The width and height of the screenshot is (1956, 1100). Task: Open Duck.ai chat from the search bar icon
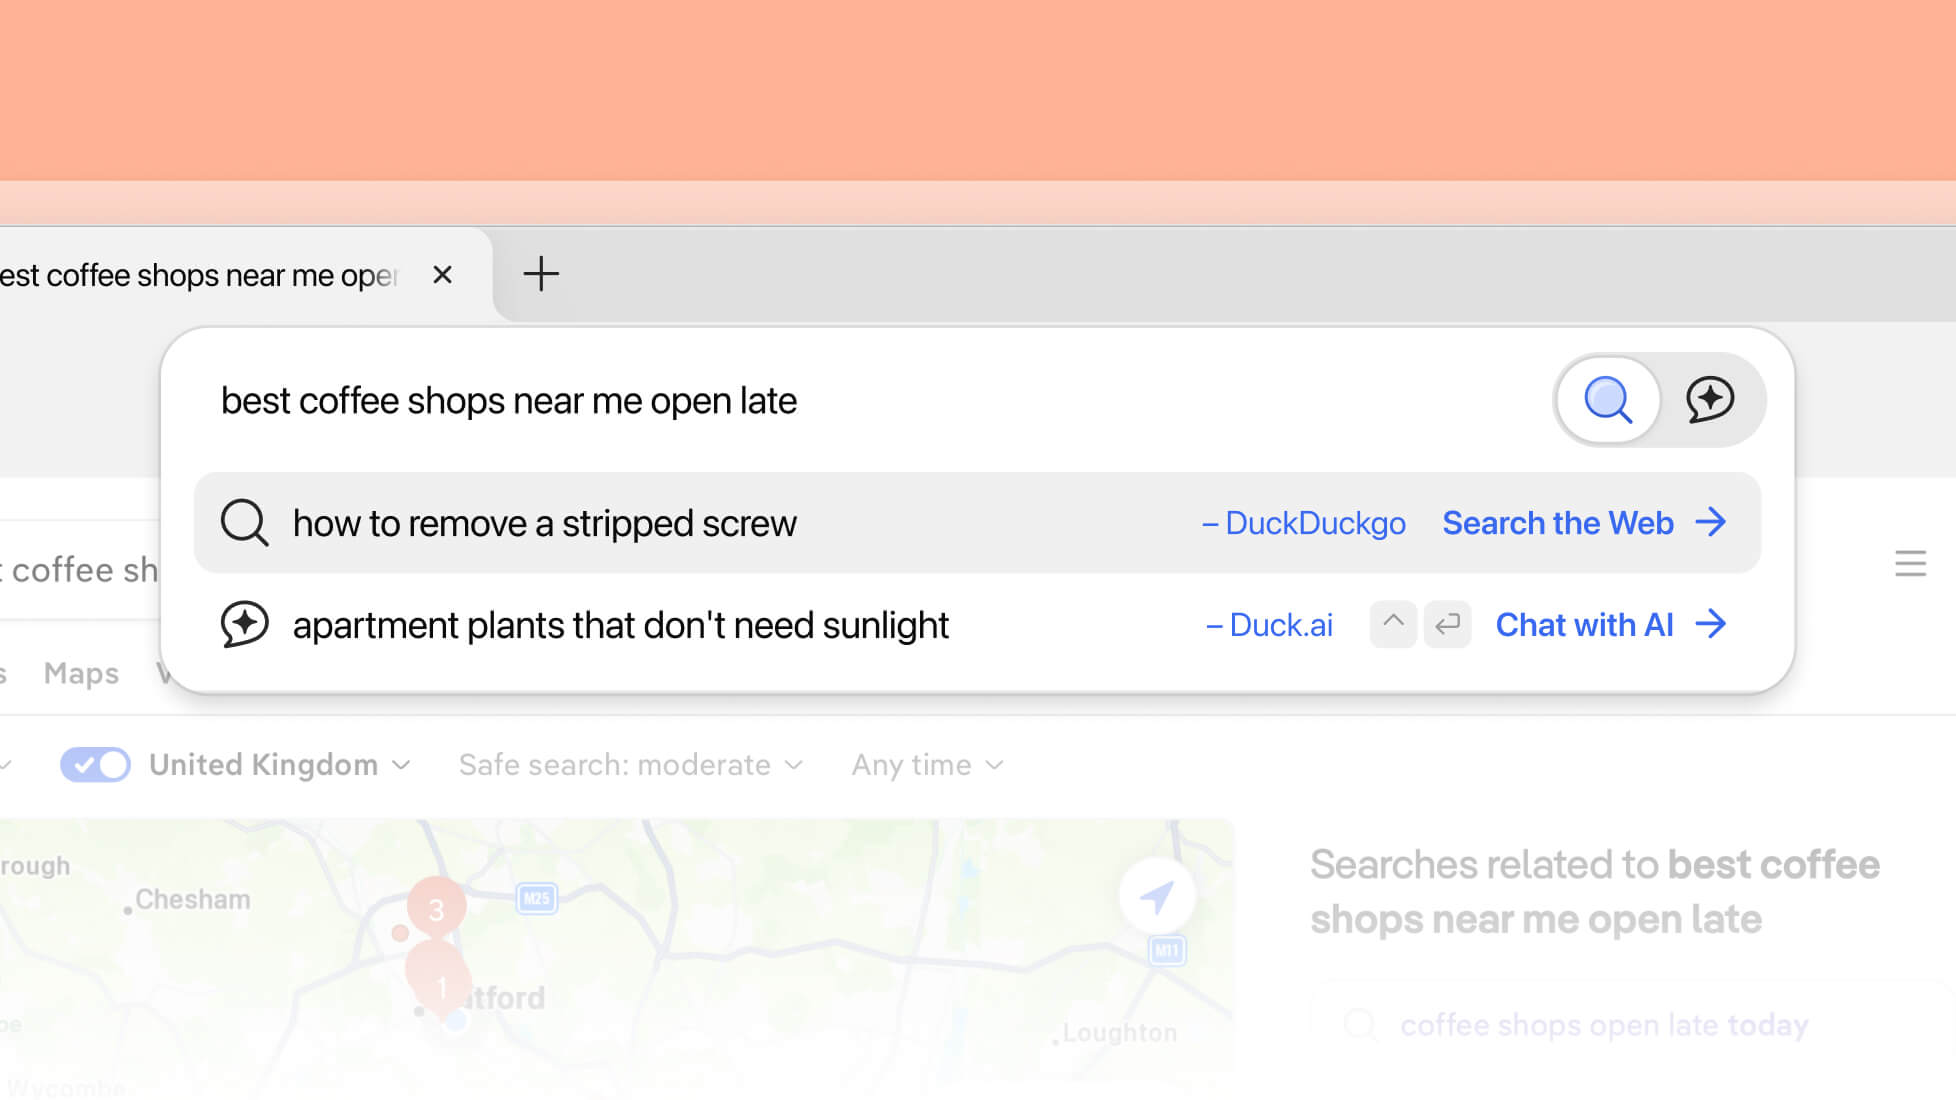(x=1711, y=399)
